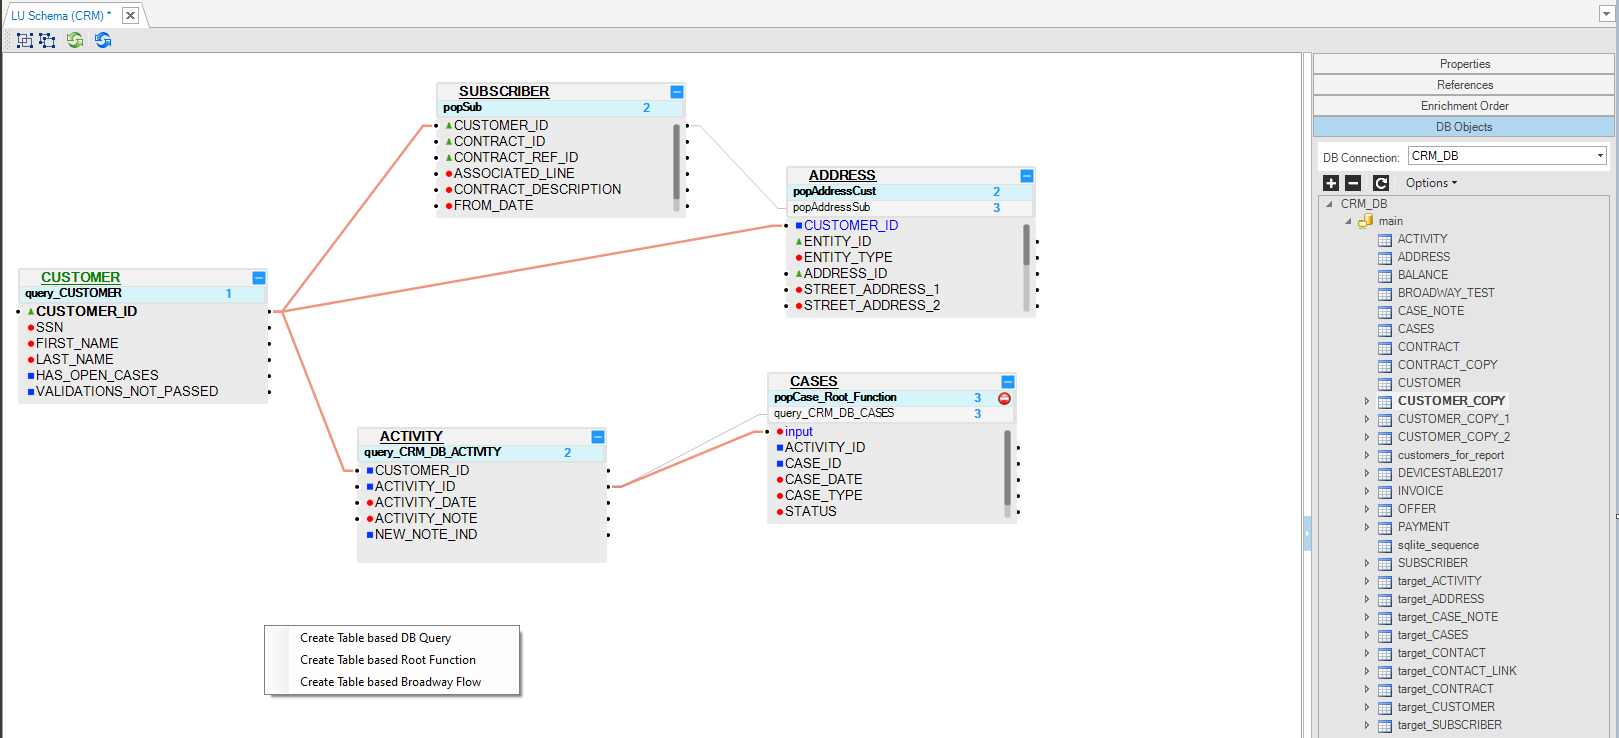The width and height of the screenshot is (1619, 738).
Task: Click the red disabled icon on popCase_Root_Function
Action: (1004, 398)
